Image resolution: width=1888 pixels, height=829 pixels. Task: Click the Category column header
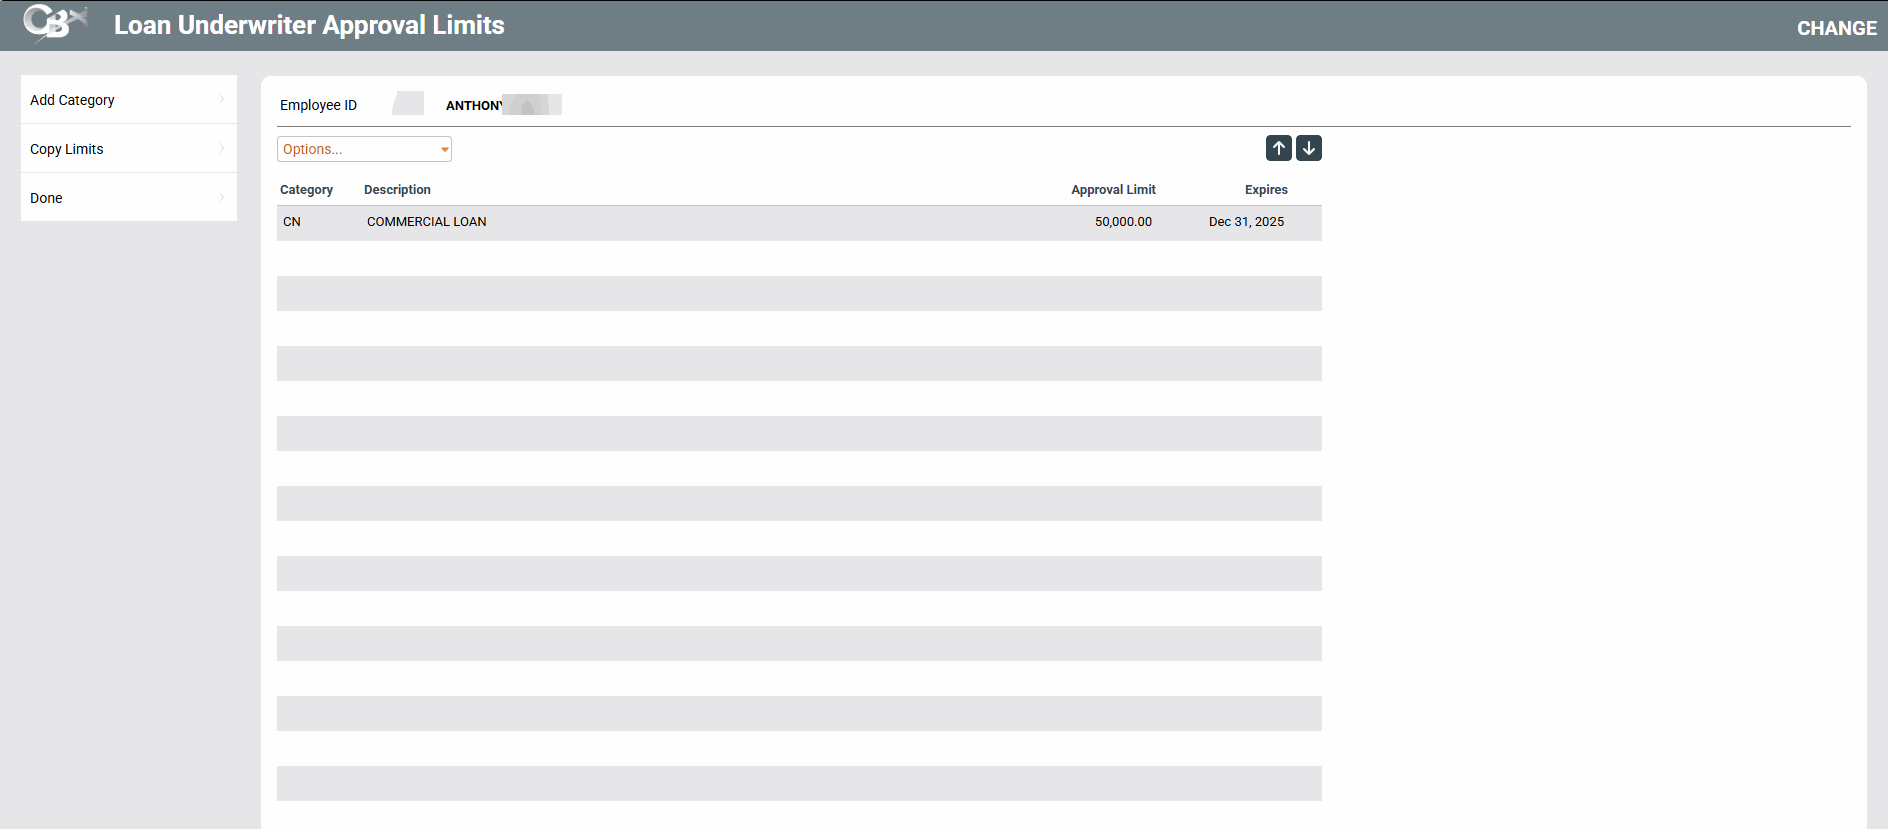click(x=306, y=190)
